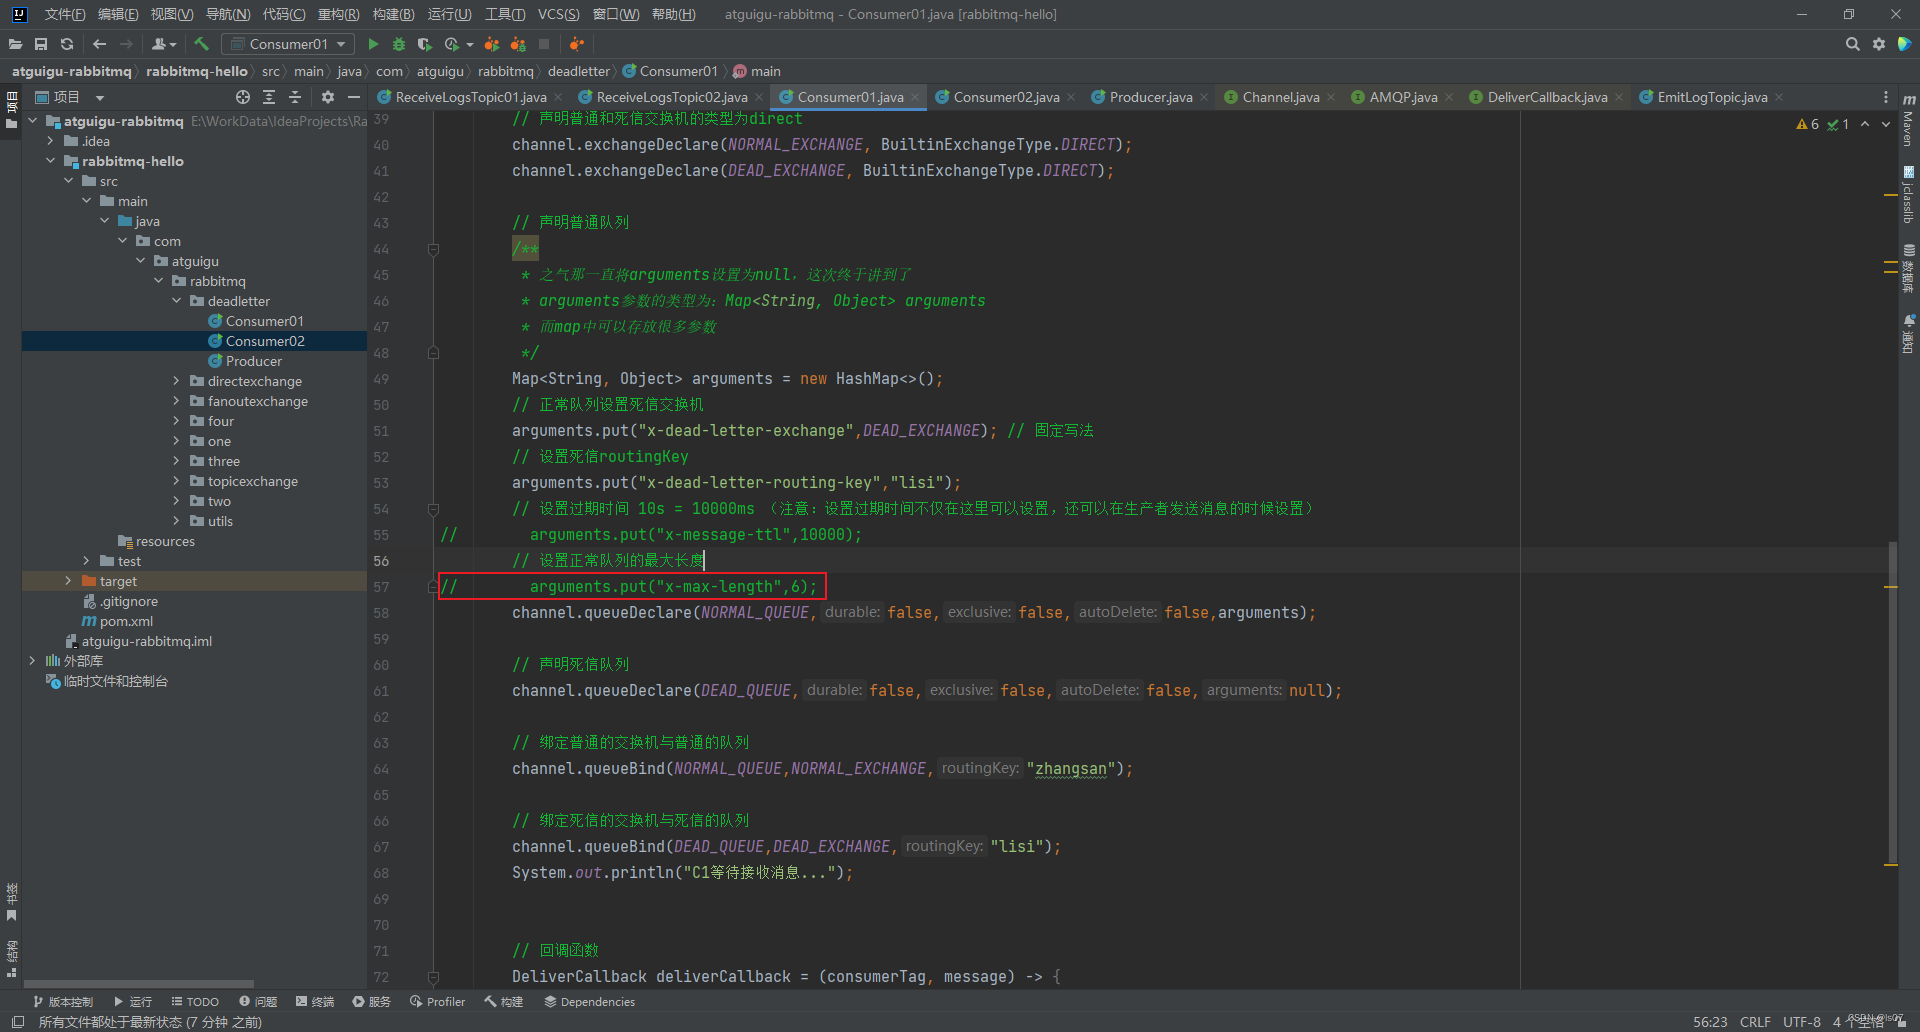
Task: Open editor tabs more-options menu
Action: coord(1886,97)
